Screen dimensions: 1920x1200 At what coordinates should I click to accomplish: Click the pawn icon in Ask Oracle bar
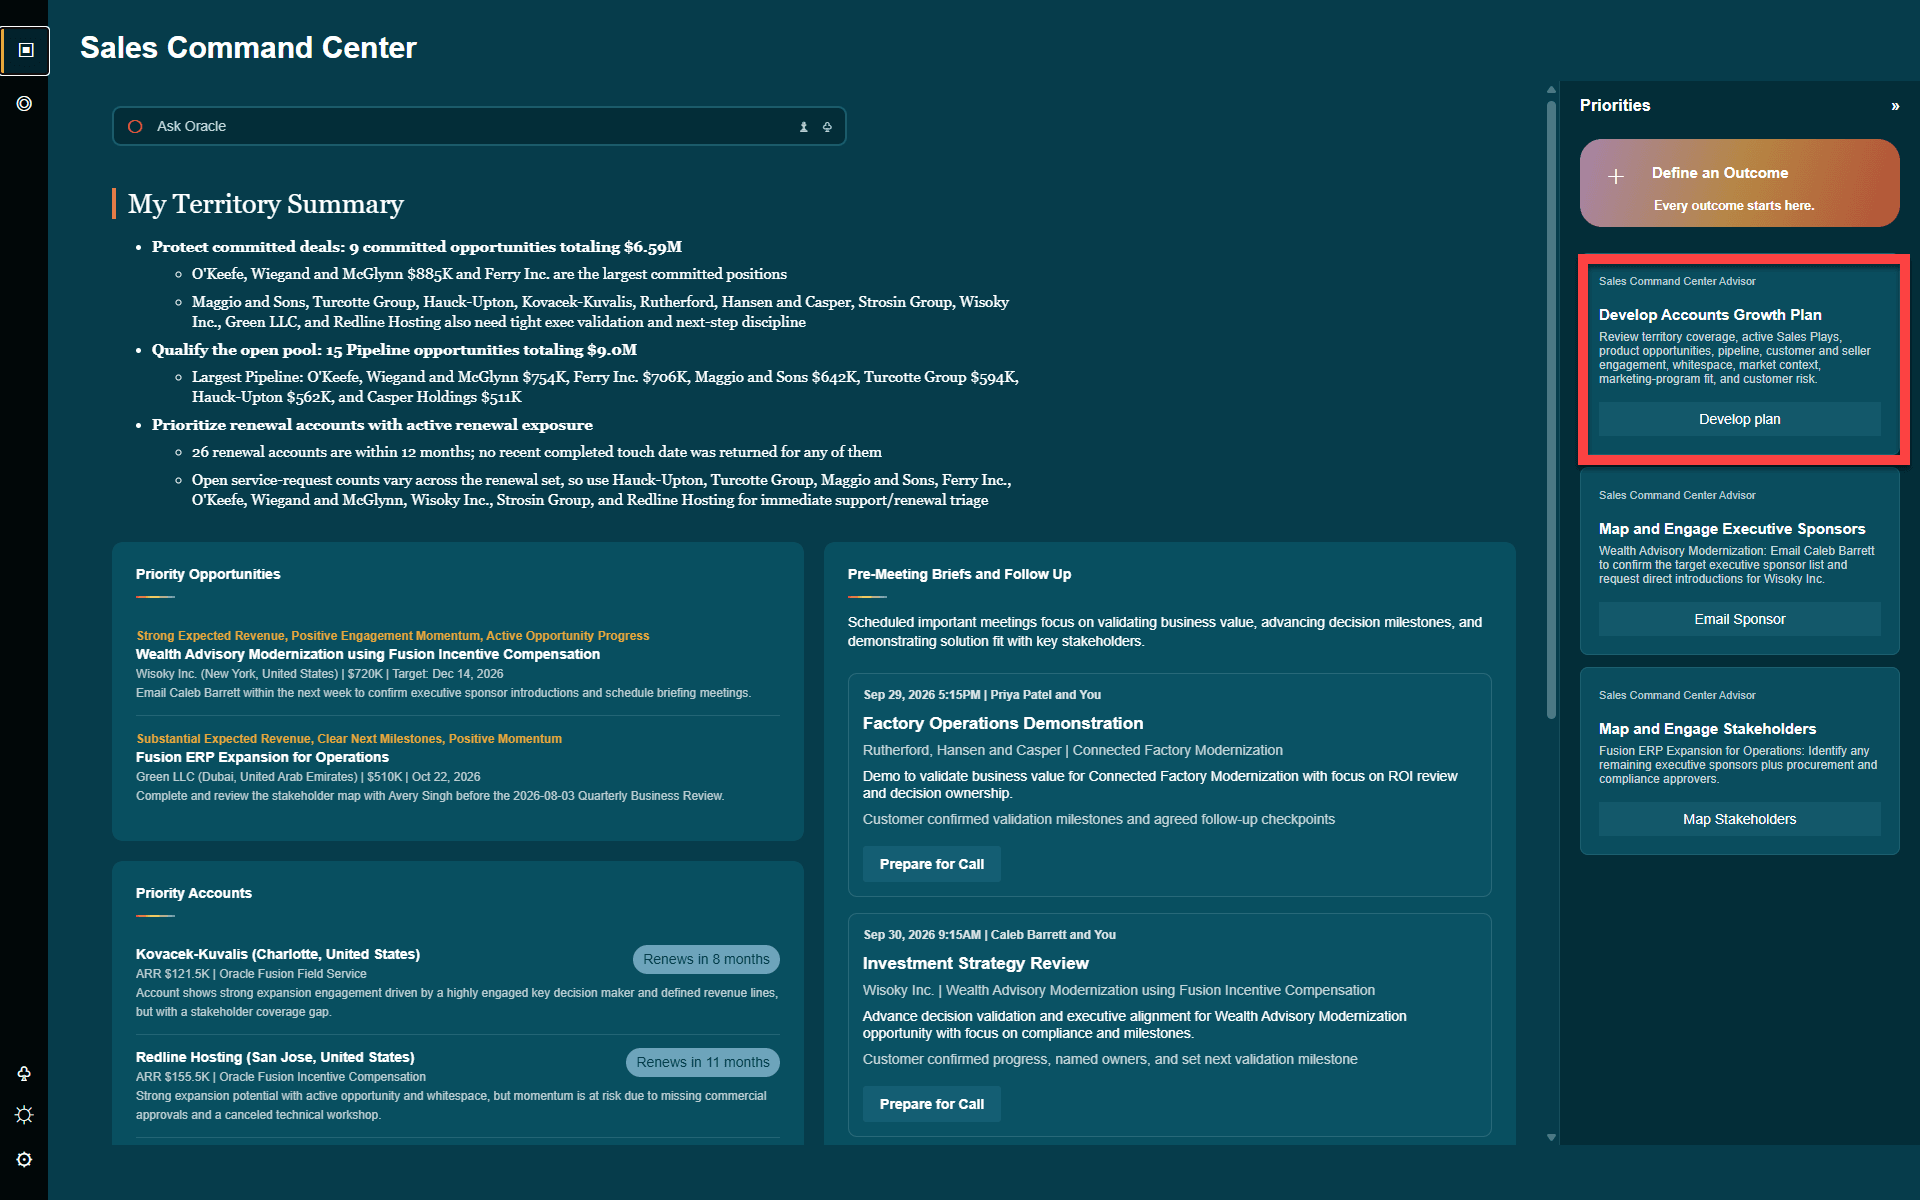pyautogui.click(x=803, y=127)
